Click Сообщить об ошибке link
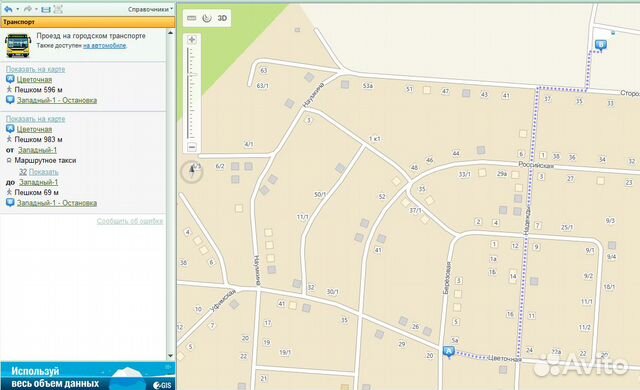The width and height of the screenshot is (640, 390). [130, 221]
